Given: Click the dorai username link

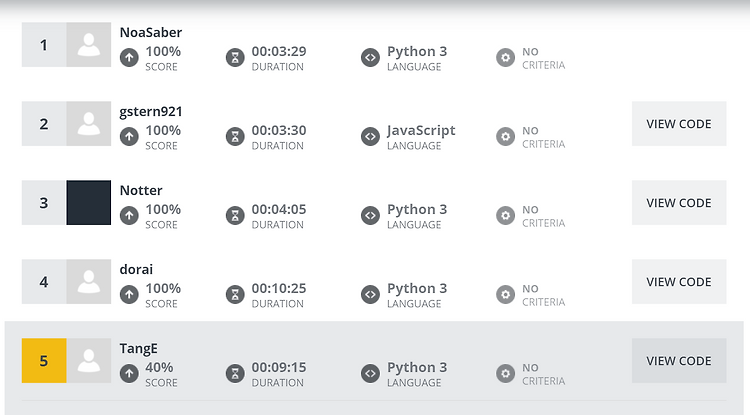Looking at the screenshot, I should coord(136,270).
